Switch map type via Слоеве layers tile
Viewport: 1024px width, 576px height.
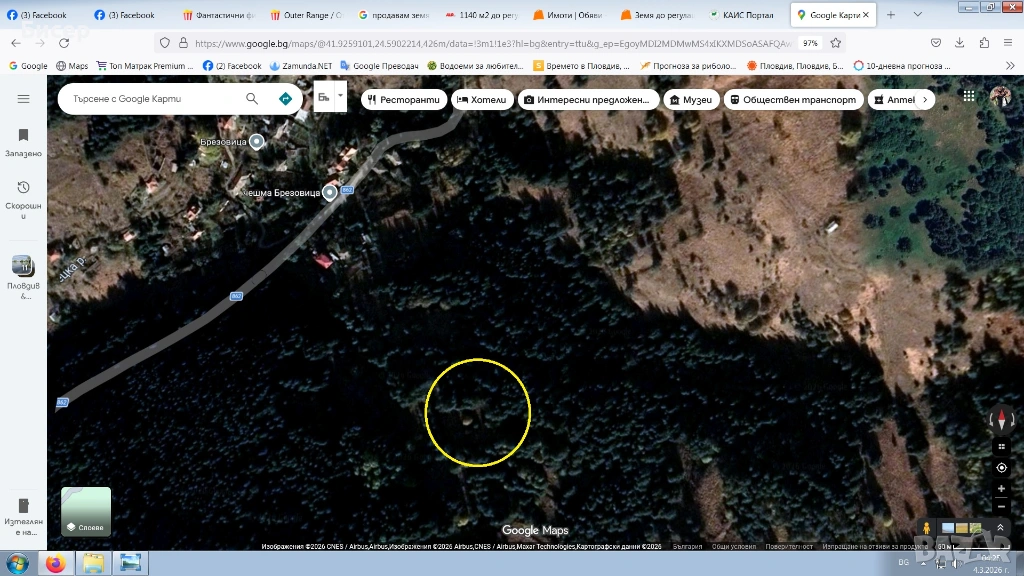click(x=86, y=512)
